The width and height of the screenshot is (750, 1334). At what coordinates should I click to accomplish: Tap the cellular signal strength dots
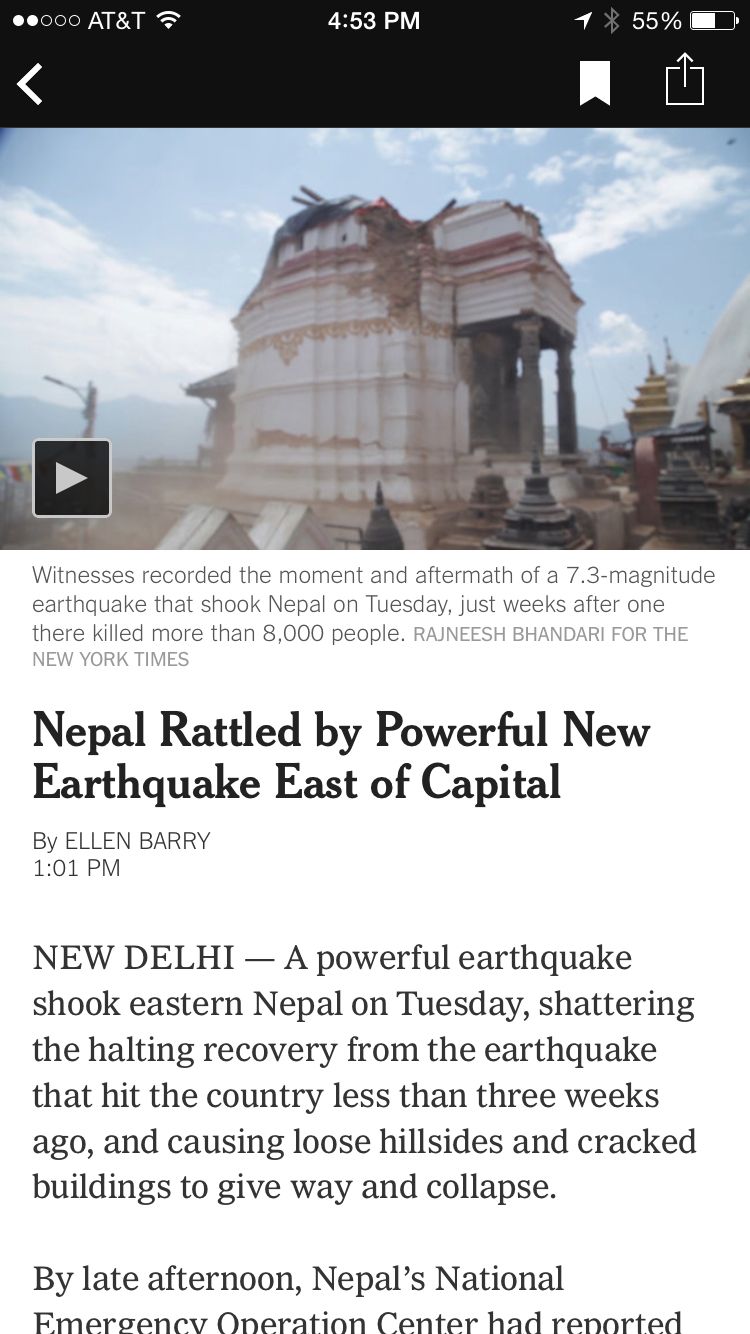46,20
